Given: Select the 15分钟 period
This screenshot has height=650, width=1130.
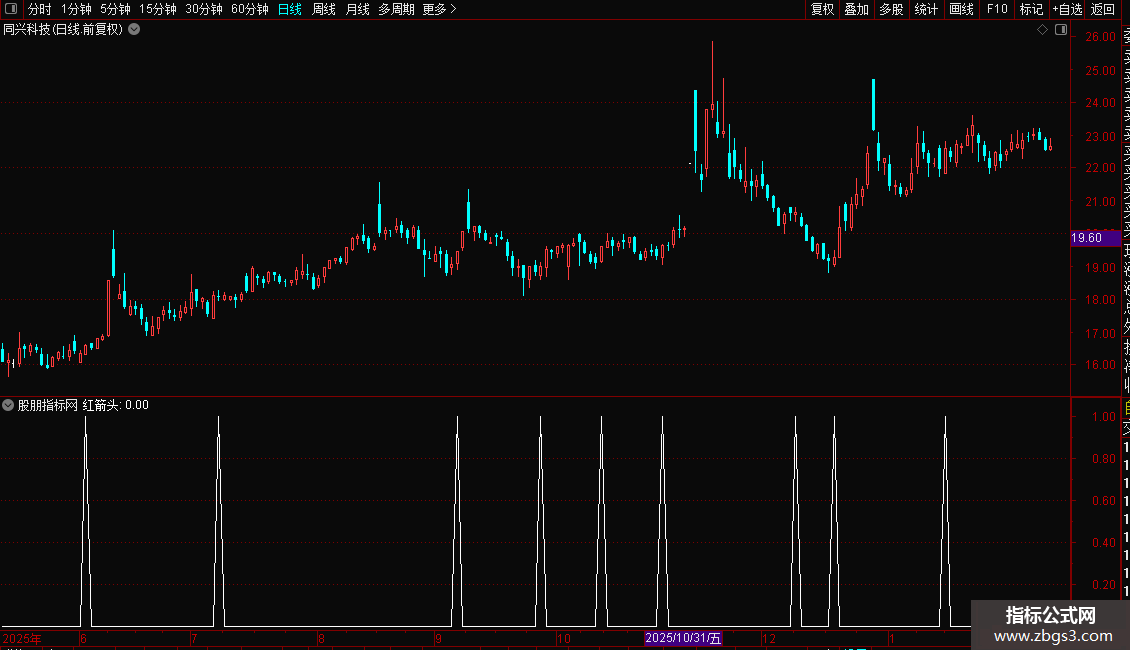Looking at the screenshot, I should (158, 9).
